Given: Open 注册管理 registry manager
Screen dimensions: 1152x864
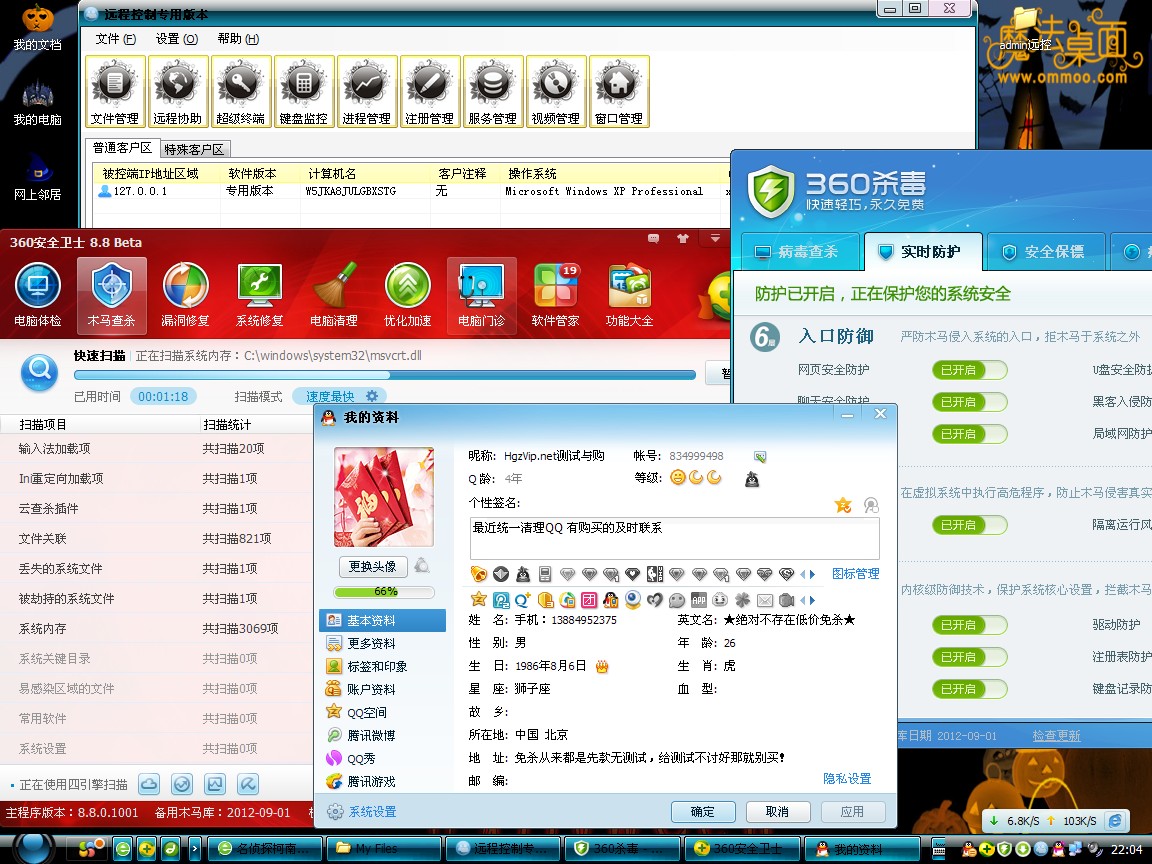Looking at the screenshot, I should (x=430, y=92).
